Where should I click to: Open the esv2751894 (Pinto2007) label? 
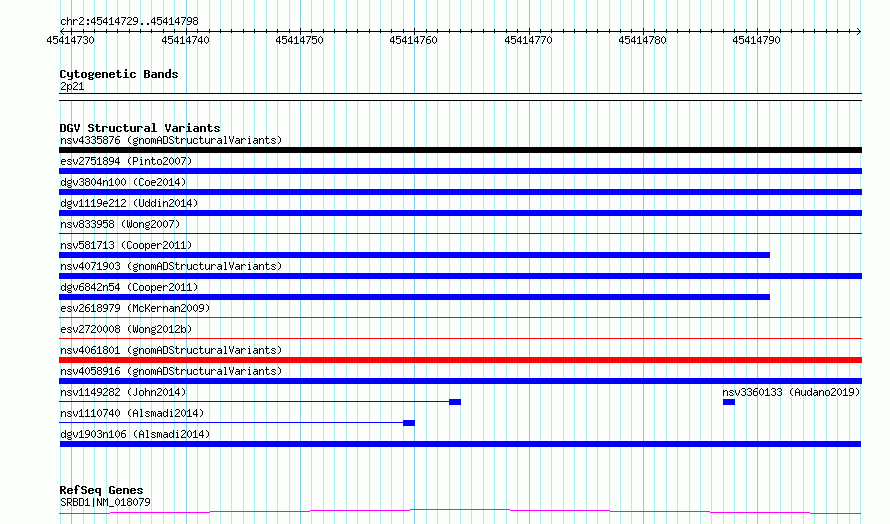pyautogui.click(x=126, y=161)
